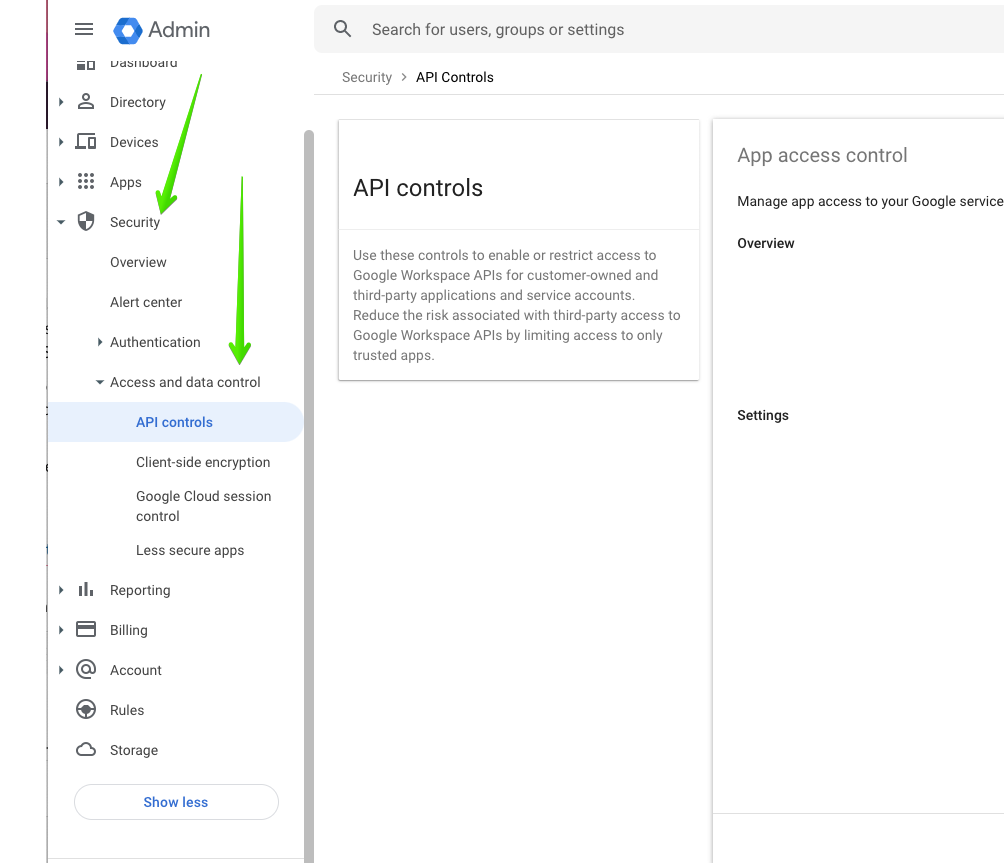The image size is (1004, 863).
Task: Collapse Access and data control arrow
Action: pyautogui.click(x=99, y=382)
